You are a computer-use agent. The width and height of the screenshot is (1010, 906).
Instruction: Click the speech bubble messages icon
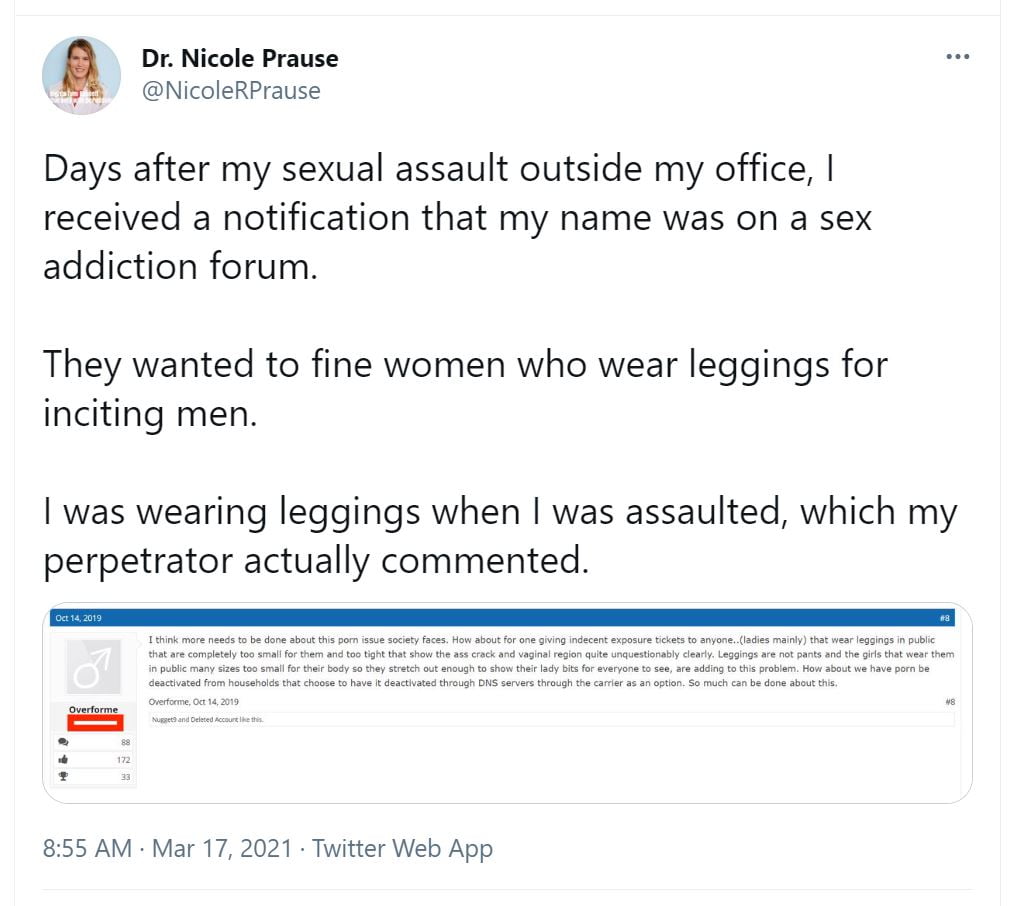(x=64, y=742)
